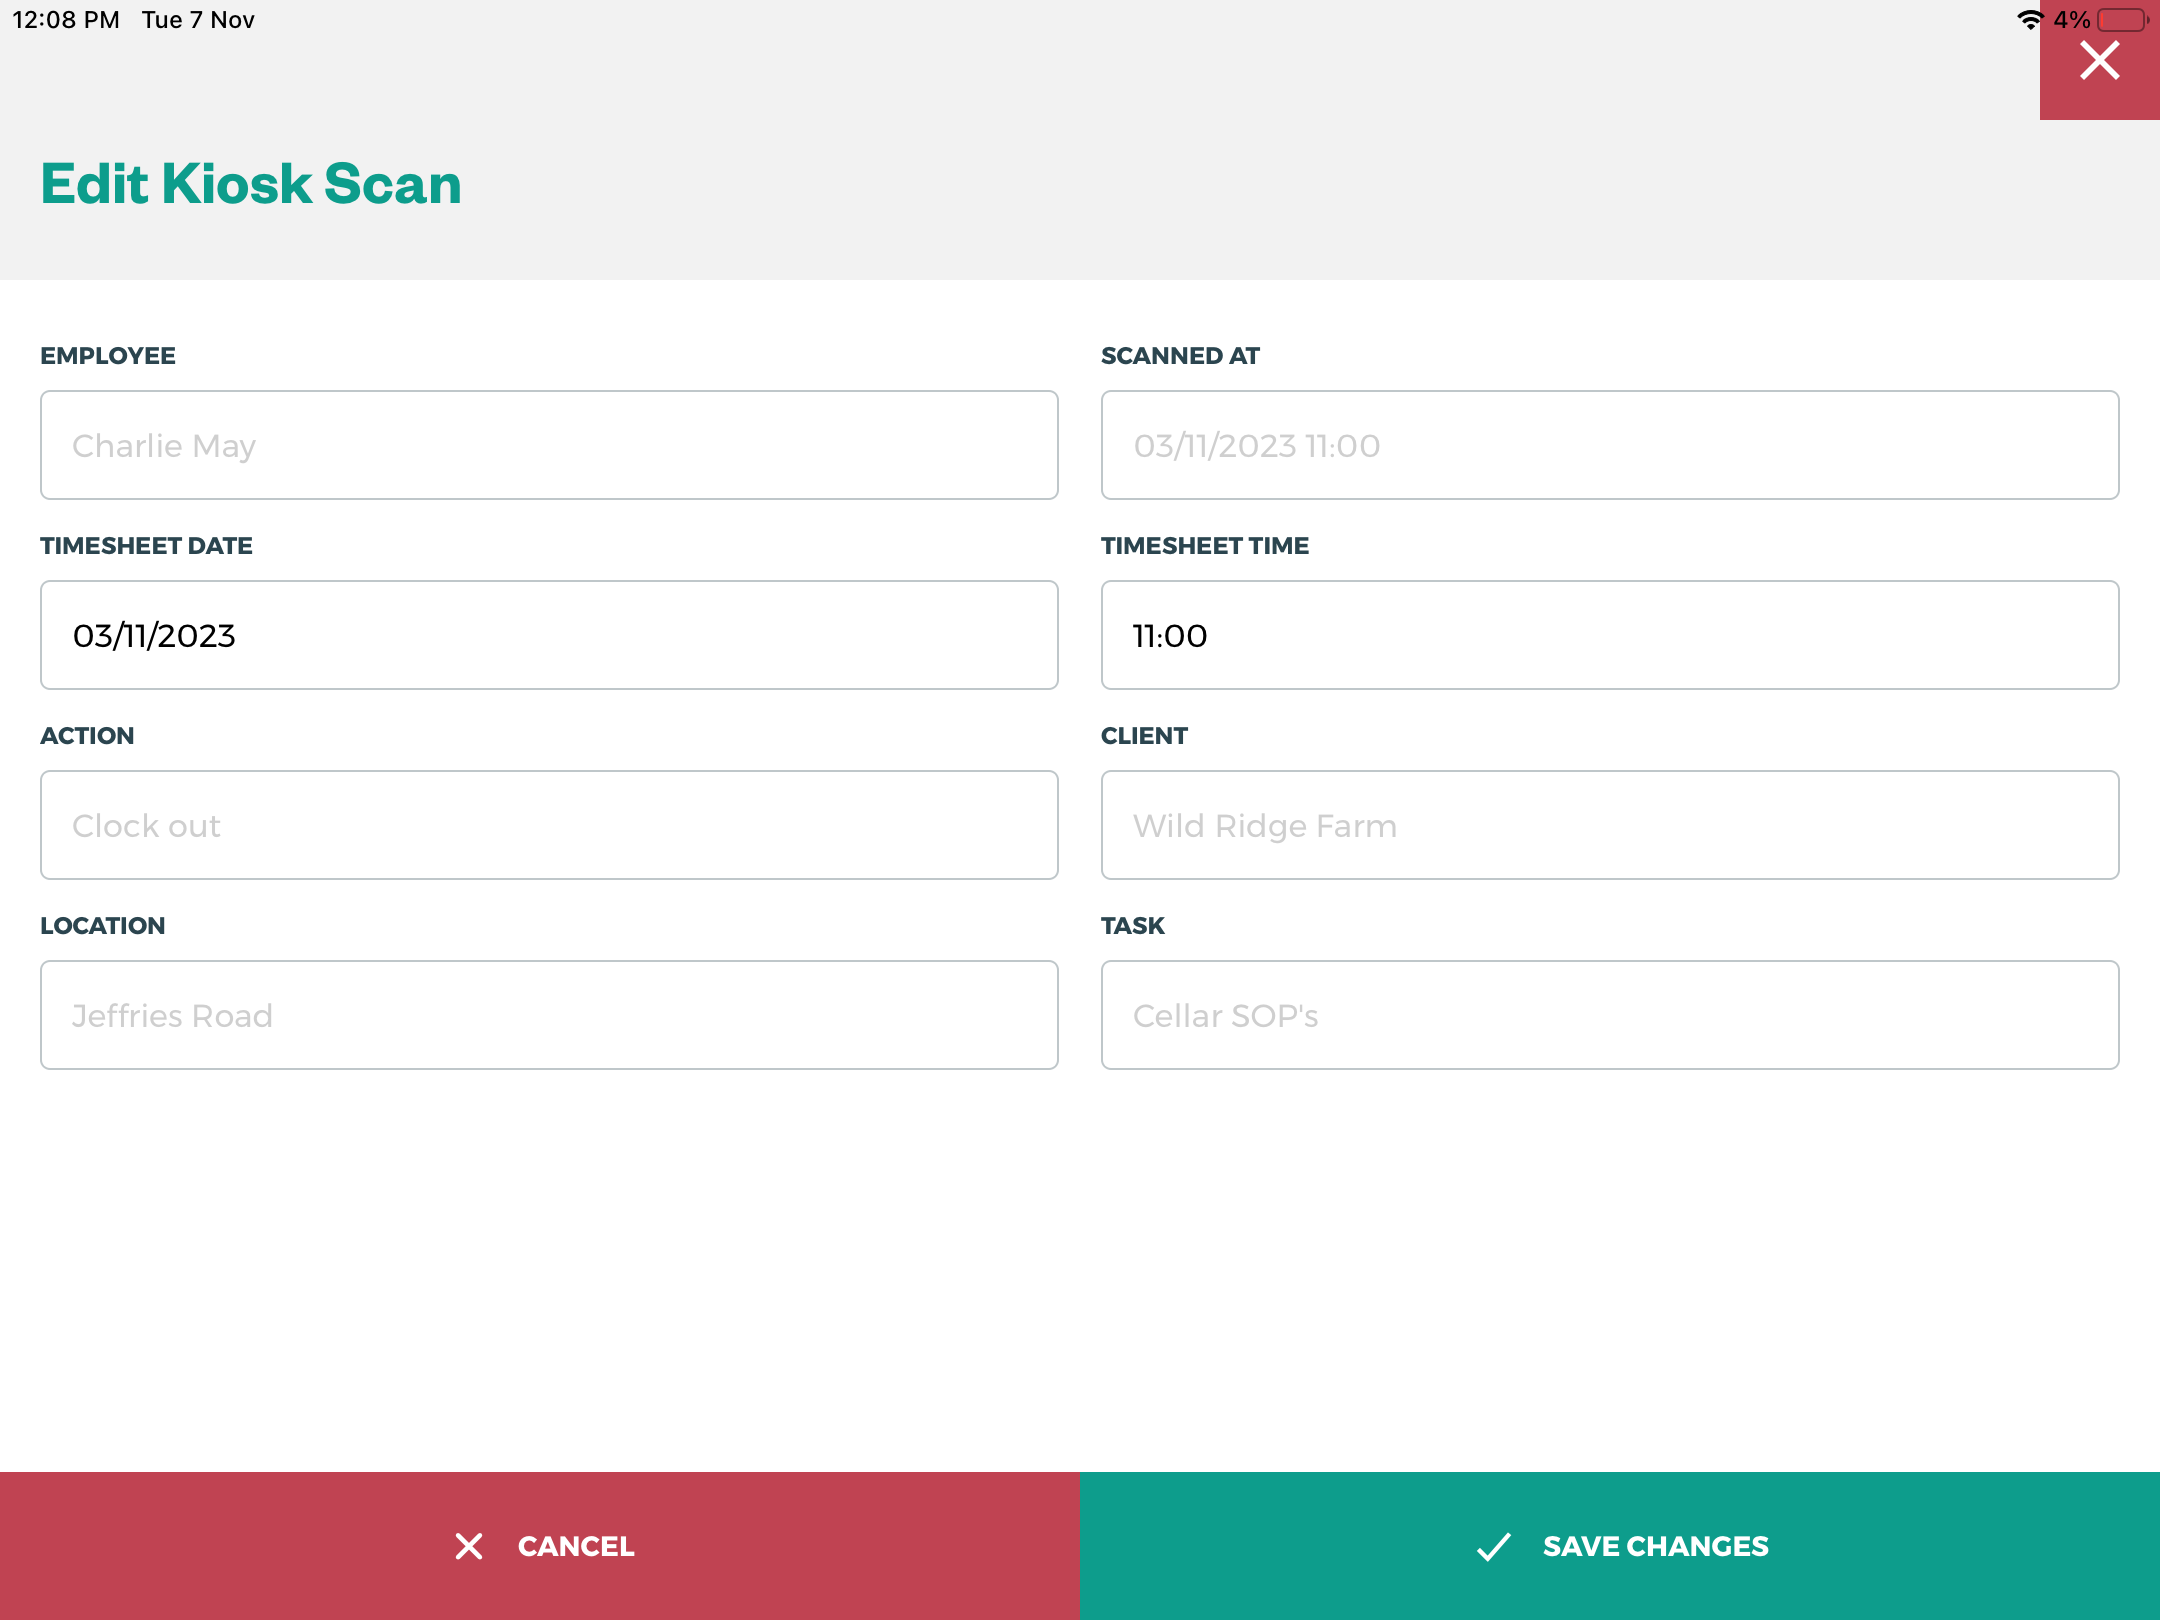Click the checkmark icon on Save Changes
Viewport: 2160px width, 1620px height.
(x=1494, y=1546)
